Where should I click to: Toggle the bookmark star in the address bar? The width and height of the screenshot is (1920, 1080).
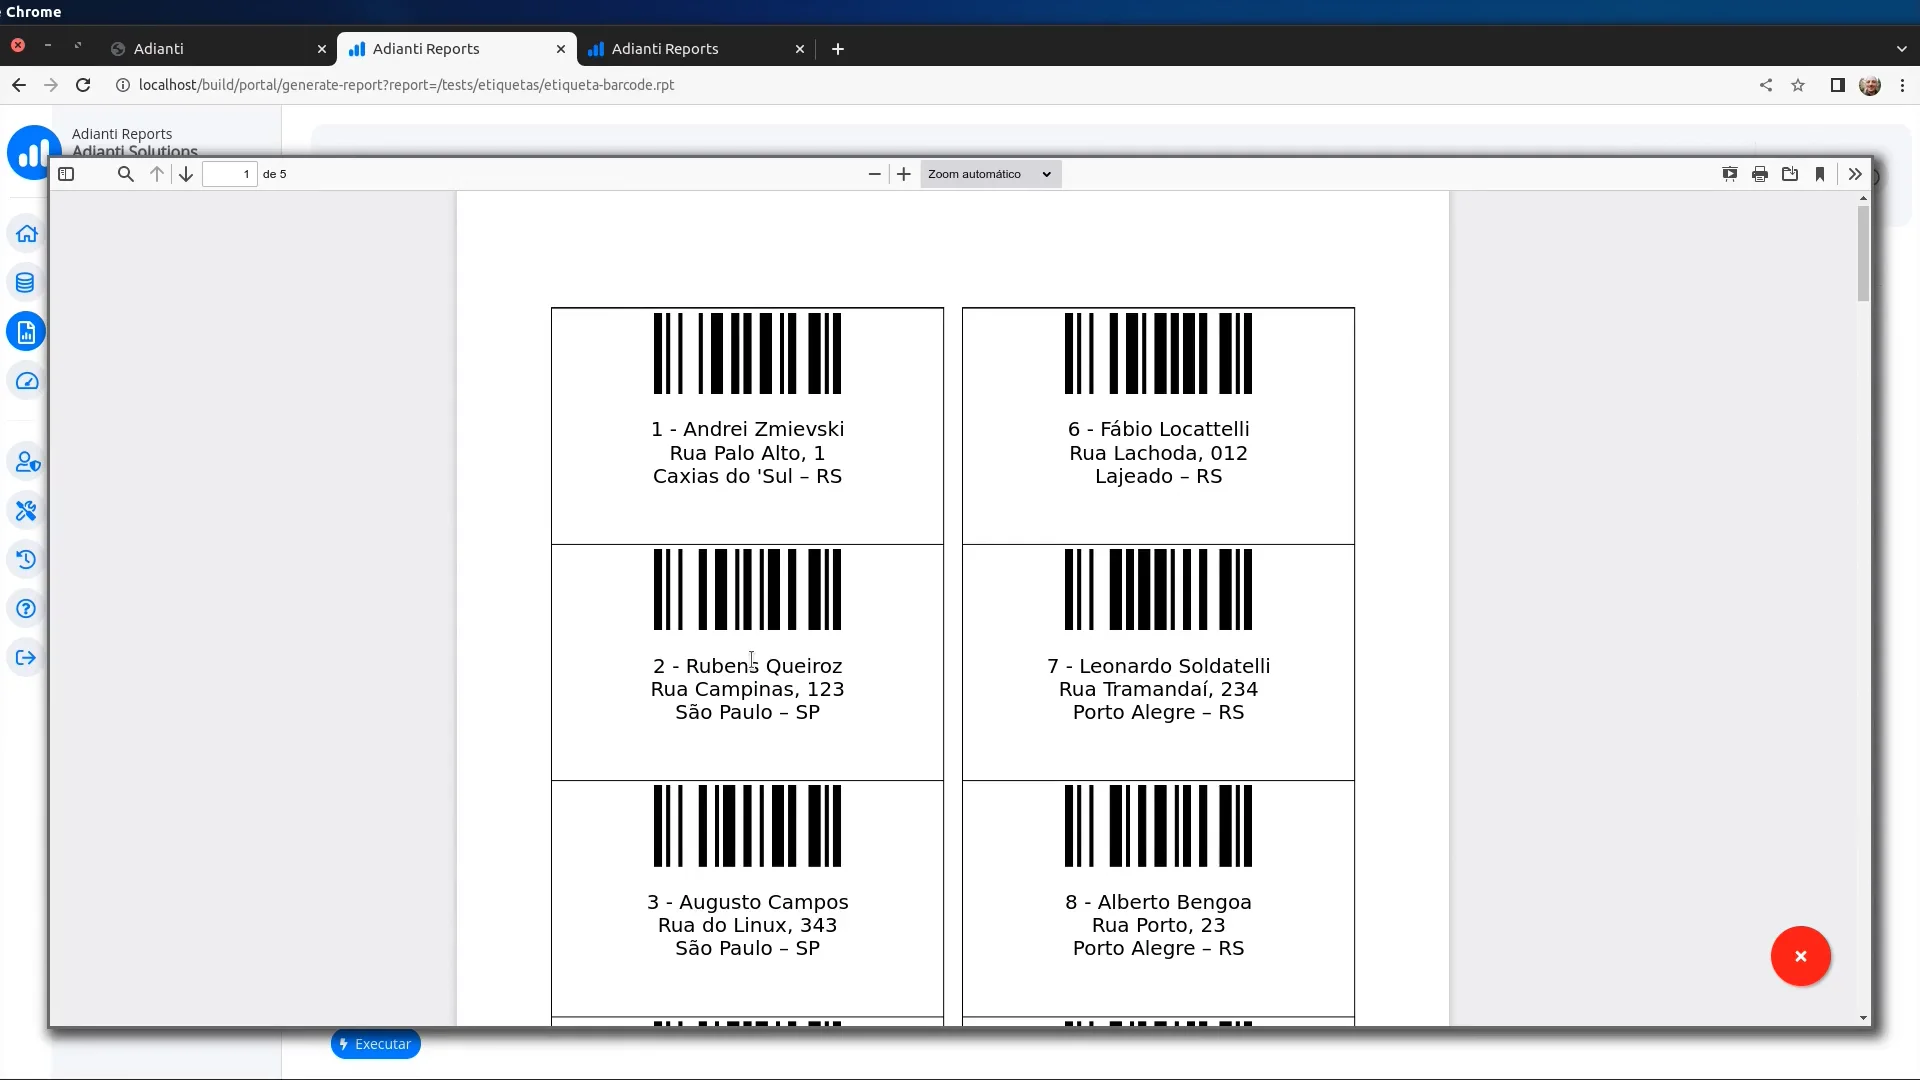(1799, 85)
